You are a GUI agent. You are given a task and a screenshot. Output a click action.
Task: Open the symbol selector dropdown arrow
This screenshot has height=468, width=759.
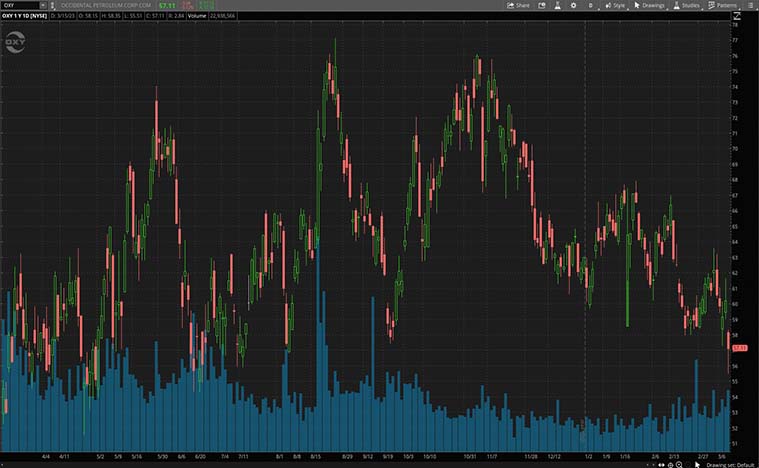coord(43,5)
